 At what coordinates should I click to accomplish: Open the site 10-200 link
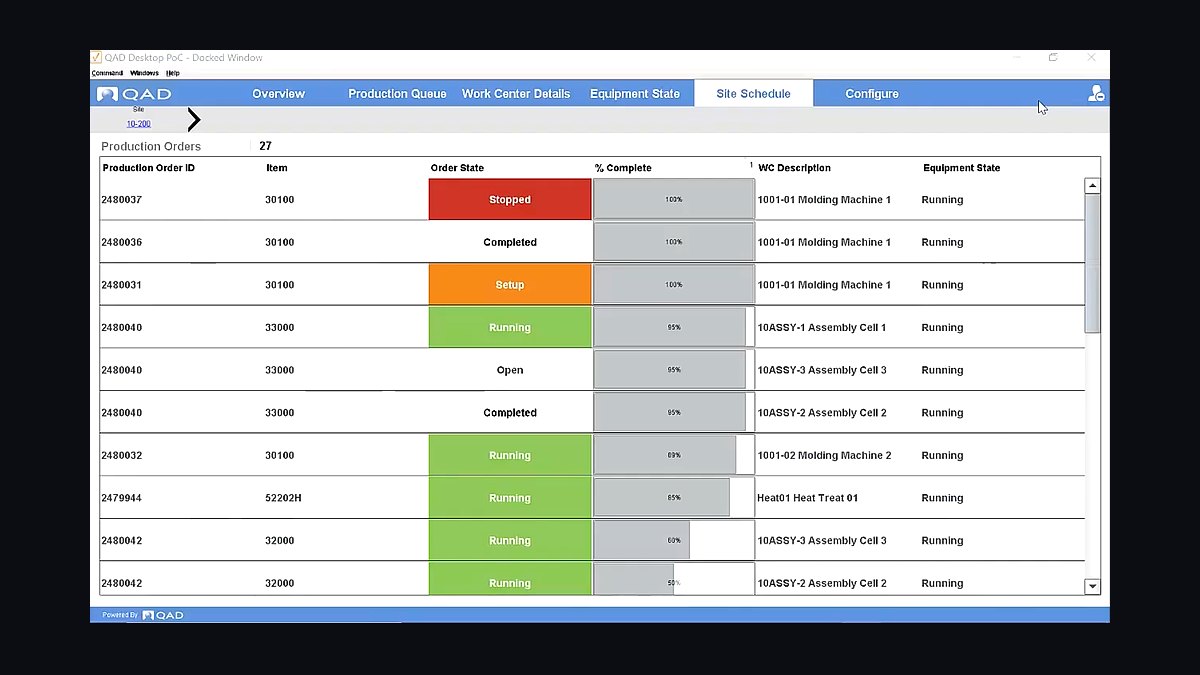(x=138, y=124)
